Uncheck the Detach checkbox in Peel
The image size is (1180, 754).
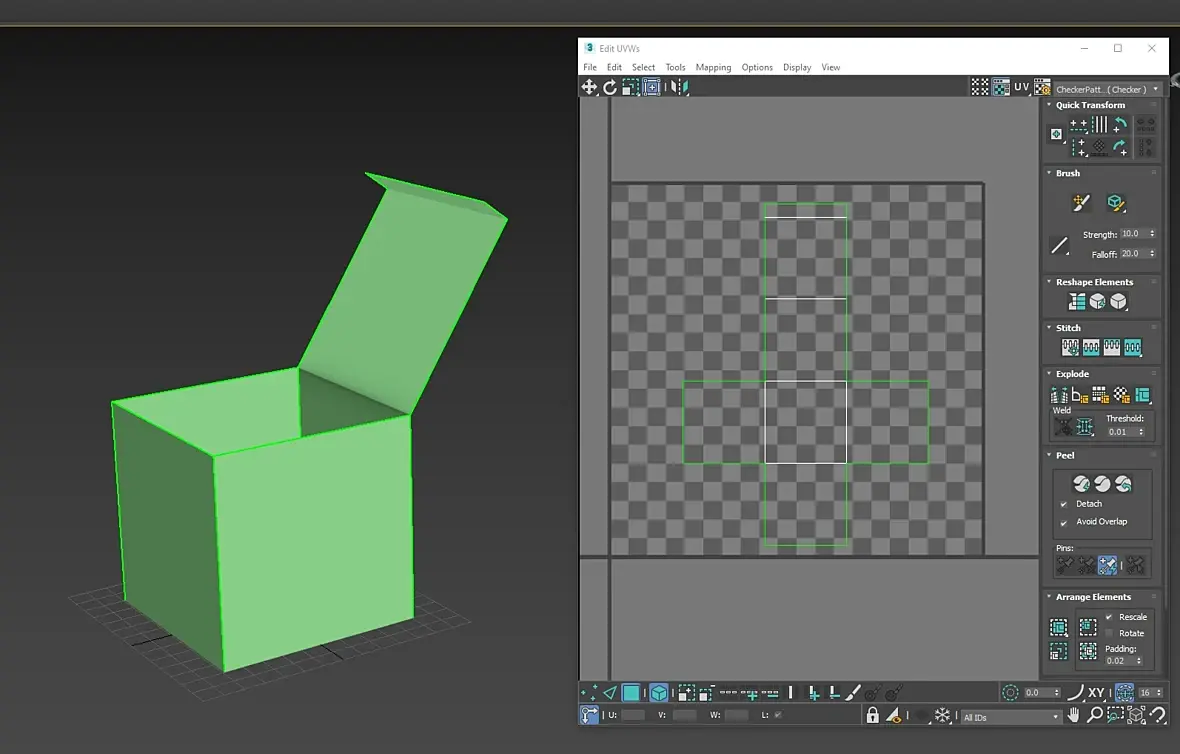(x=1064, y=504)
